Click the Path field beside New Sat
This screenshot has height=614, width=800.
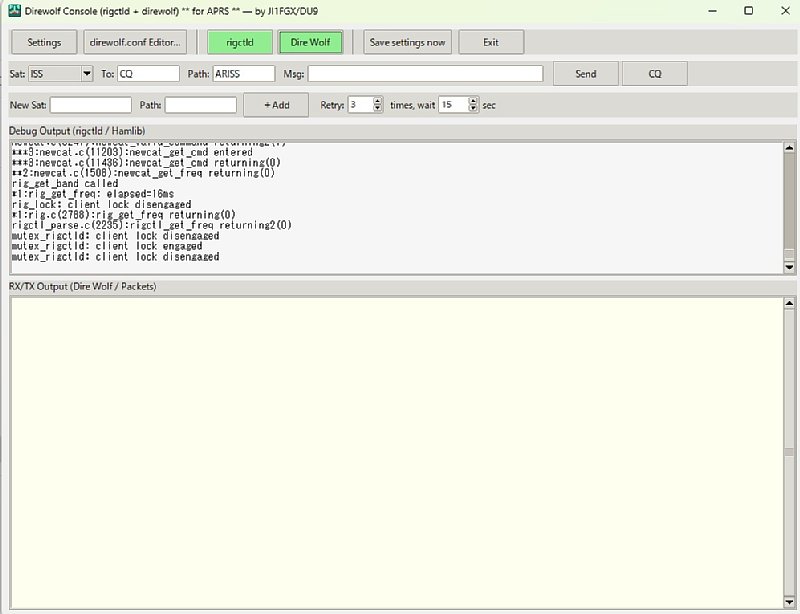pyautogui.click(x=201, y=105)
